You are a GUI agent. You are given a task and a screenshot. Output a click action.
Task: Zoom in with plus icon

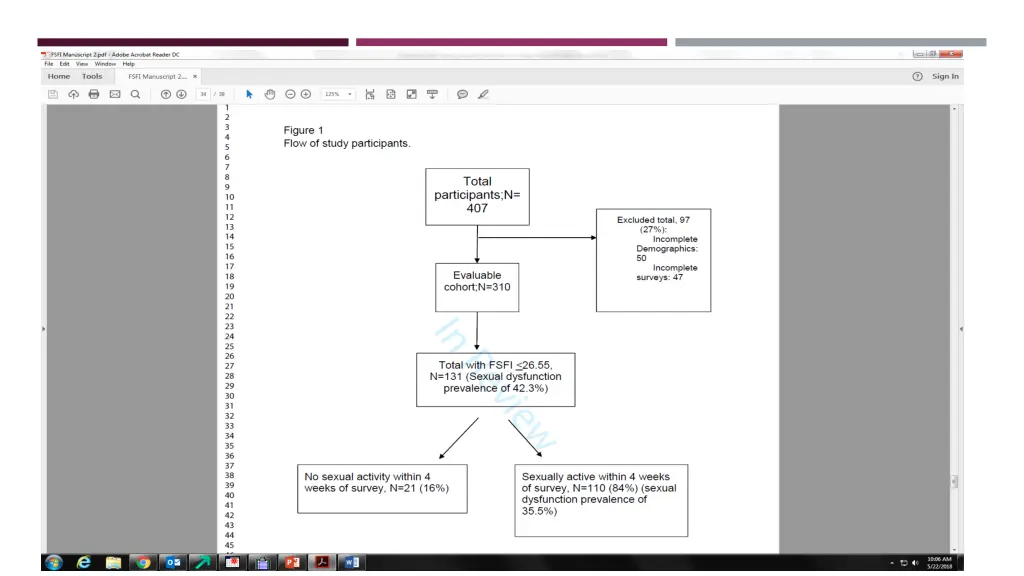click(x=306, y=94)
